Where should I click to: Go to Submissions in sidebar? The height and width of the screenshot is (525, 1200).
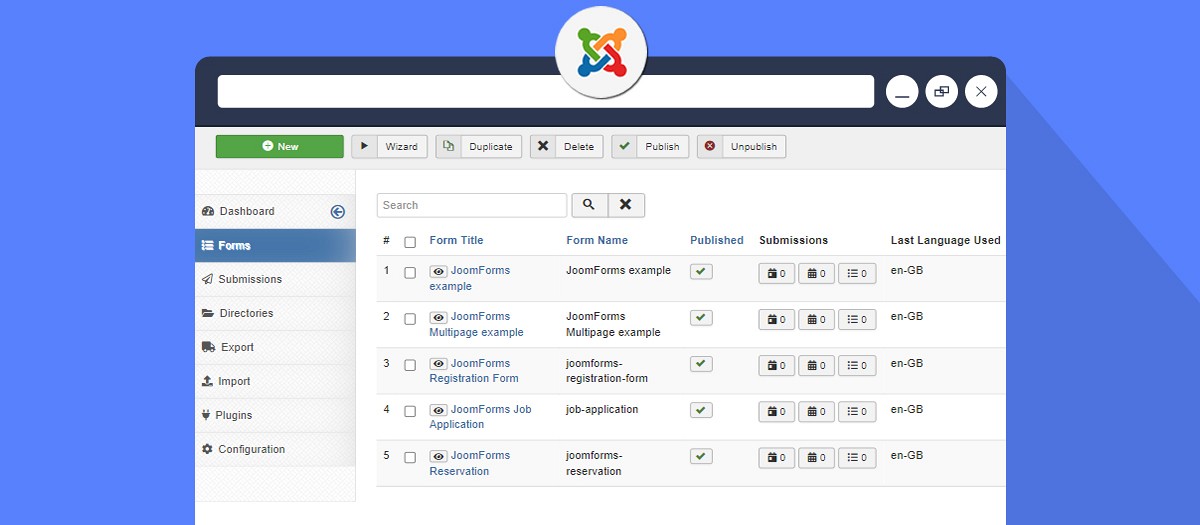click(275, 279)
